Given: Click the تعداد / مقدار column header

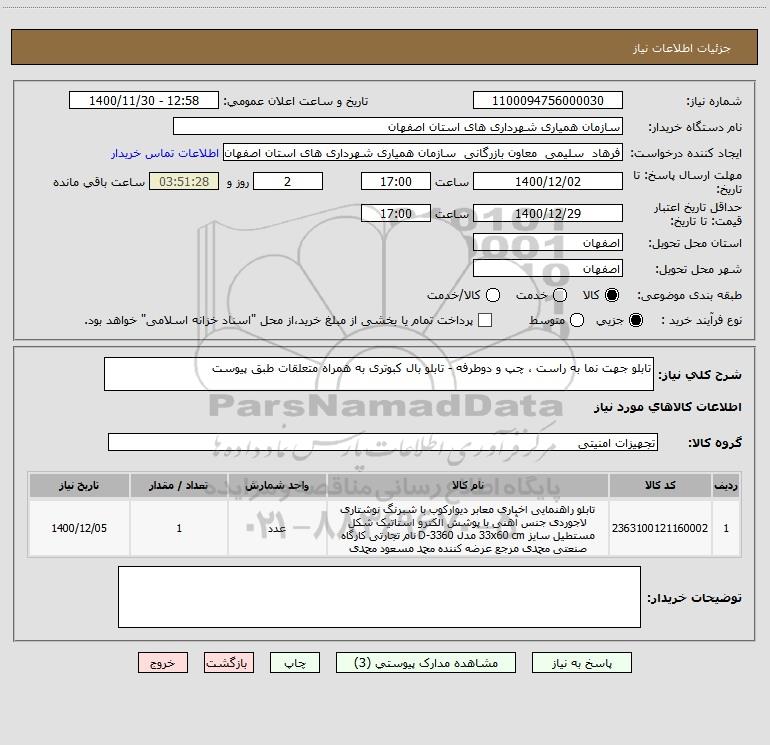Looking at the screenshot, I should coord(179,486).
